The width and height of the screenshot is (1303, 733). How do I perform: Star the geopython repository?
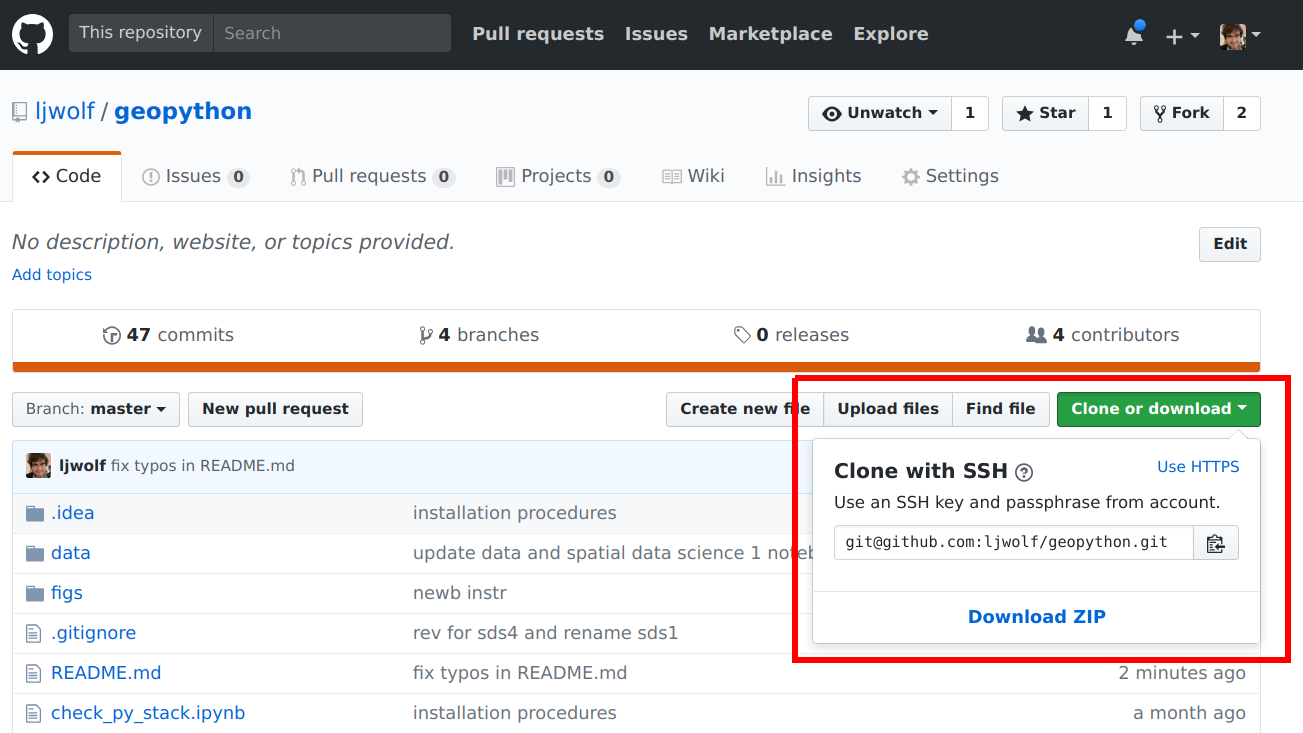[1045, 113]
